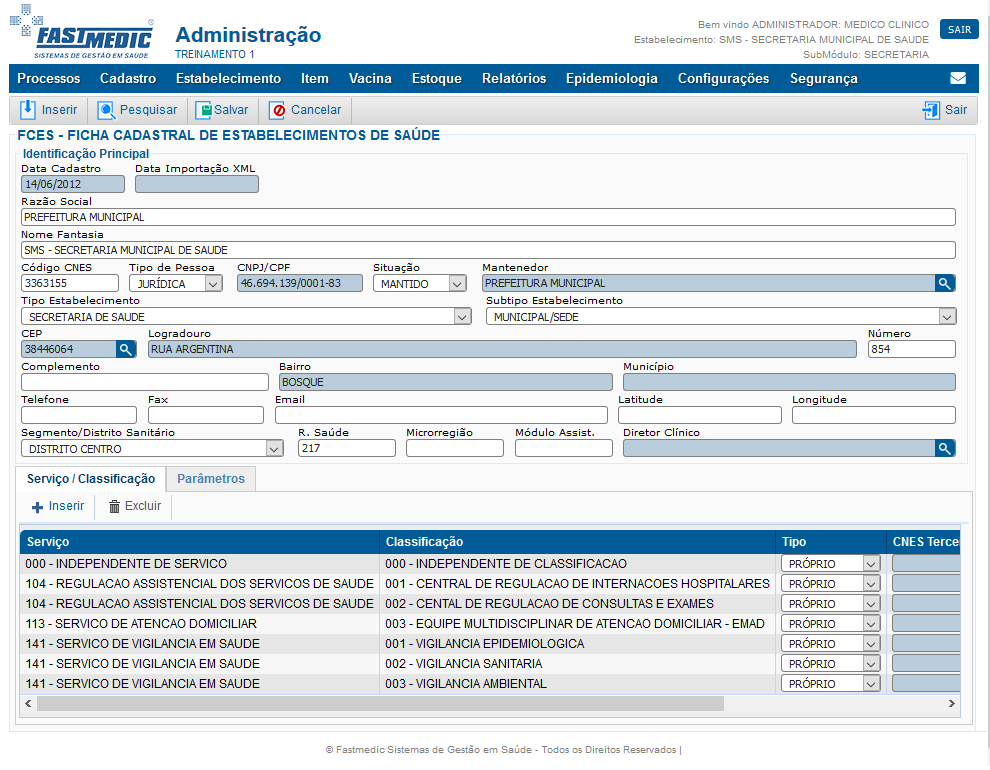Click the plus Inserir service icon
This screenshot has height=770, width=990.
(x=37, y=507)
